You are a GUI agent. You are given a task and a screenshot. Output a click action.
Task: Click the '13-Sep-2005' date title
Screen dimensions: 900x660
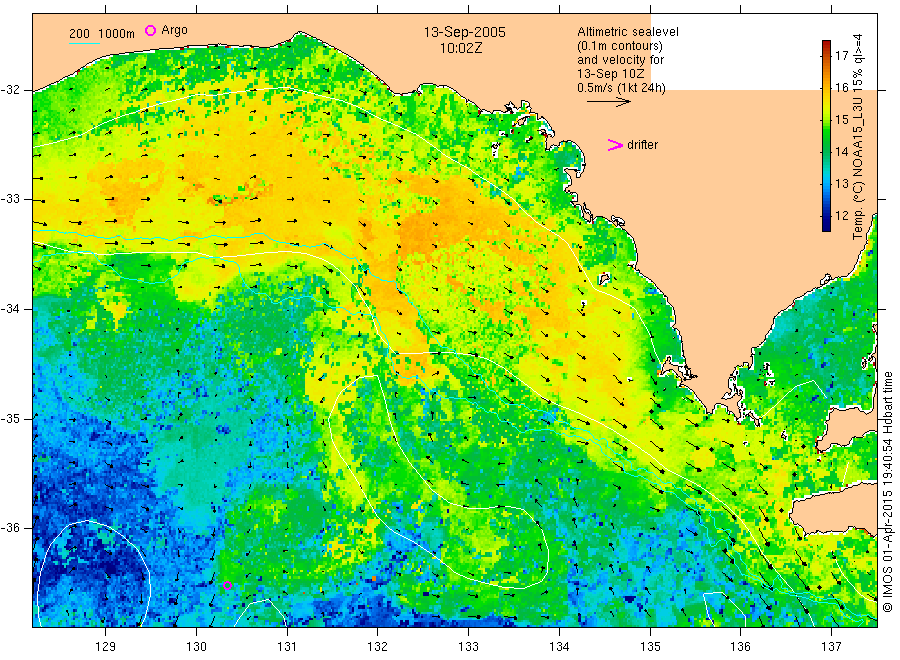coord(464,32)
